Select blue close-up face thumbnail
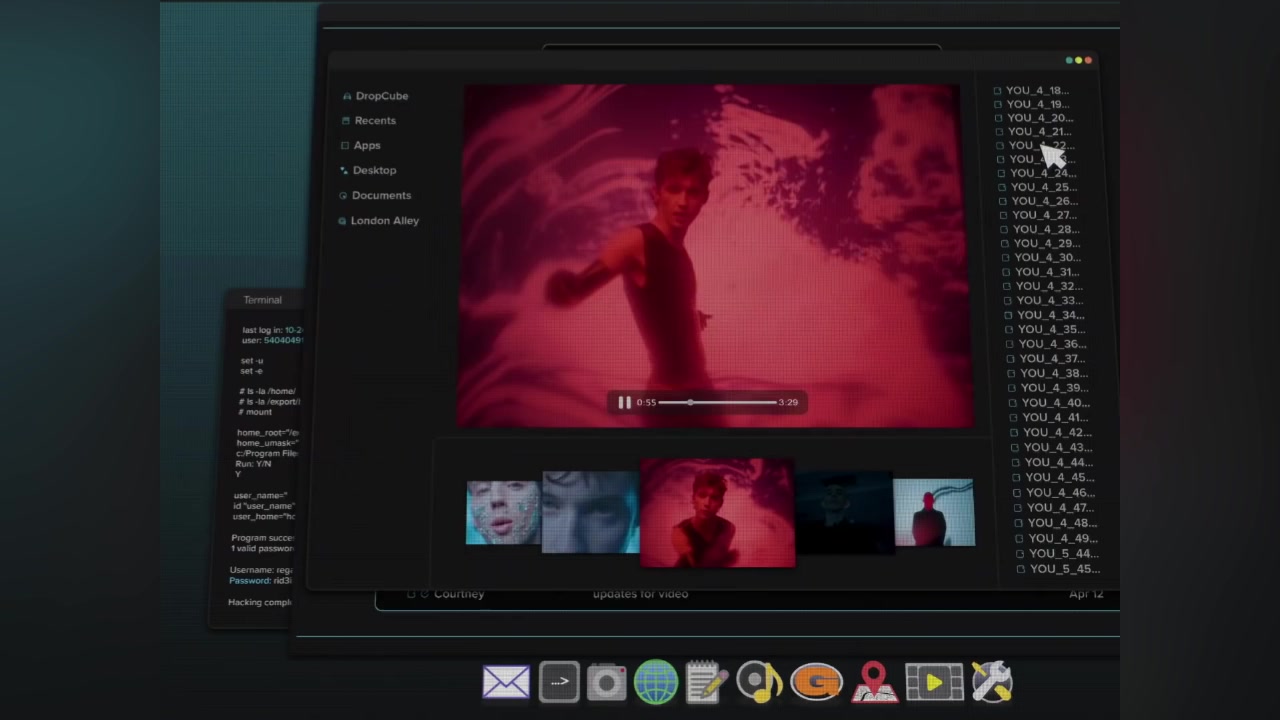Image resolution: width=1280 pixels, height=720 pixels. [x=590, y=512]
